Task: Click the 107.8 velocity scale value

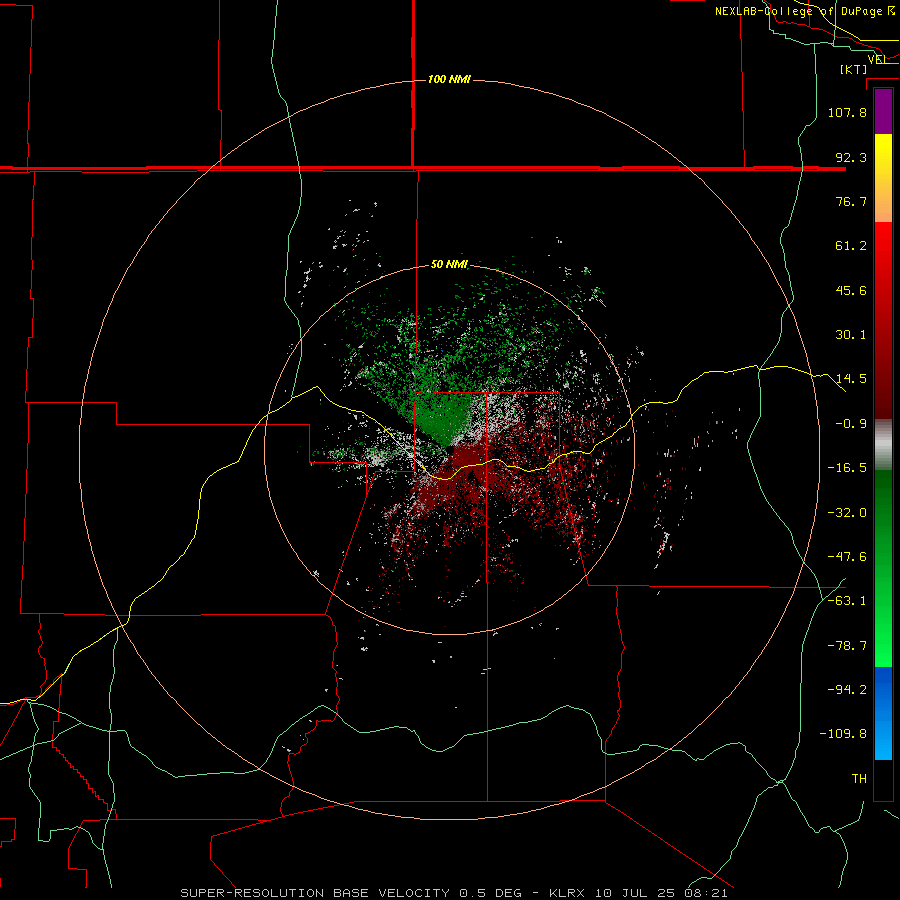Action: tap(847, 112)
